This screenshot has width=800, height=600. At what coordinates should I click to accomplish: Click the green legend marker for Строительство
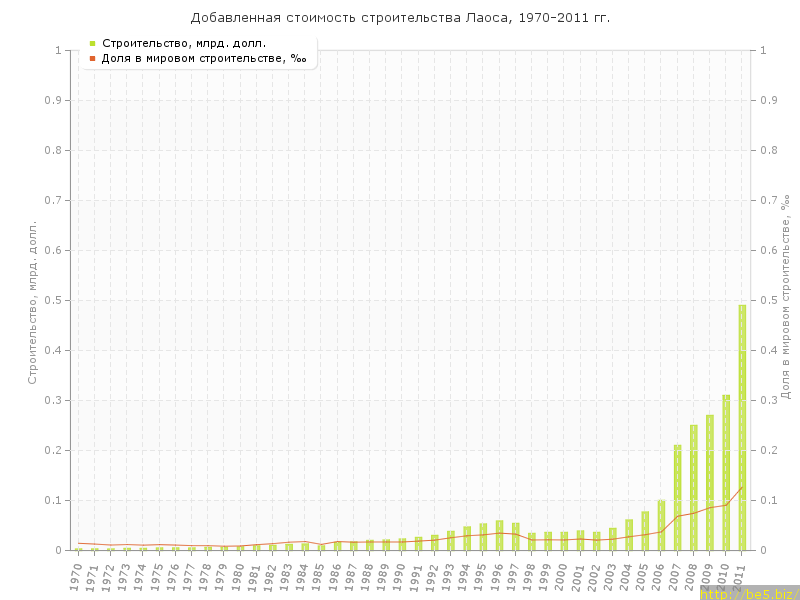coord(92,43)
